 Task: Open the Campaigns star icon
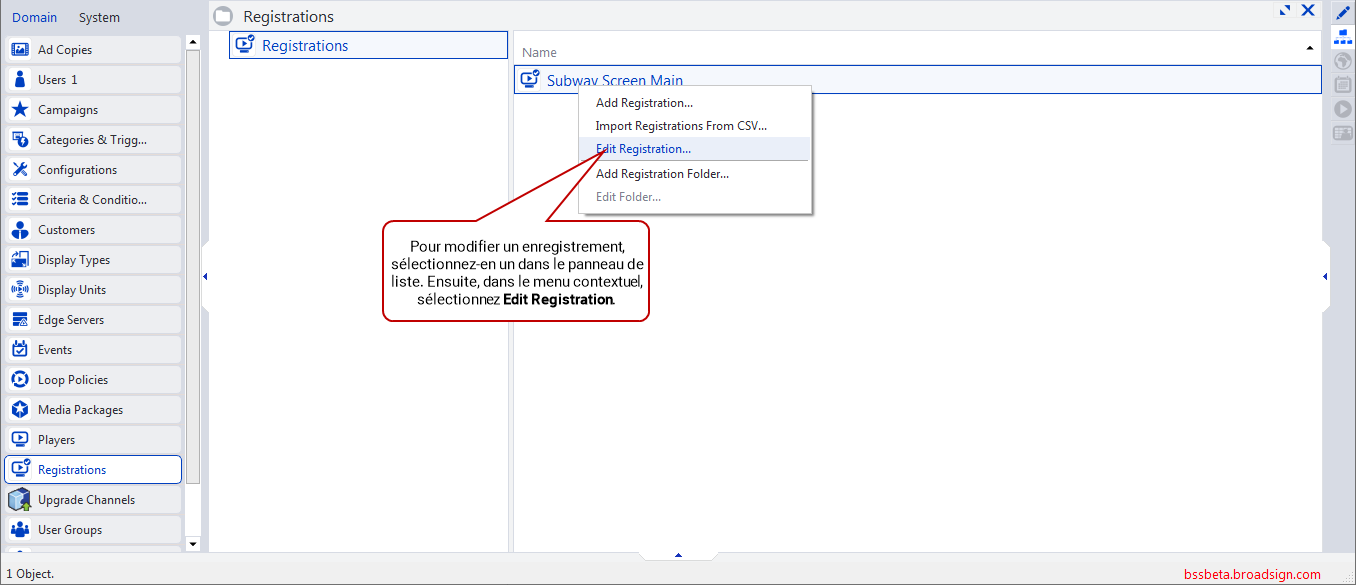pyautogui.click(x=20, y=110)
